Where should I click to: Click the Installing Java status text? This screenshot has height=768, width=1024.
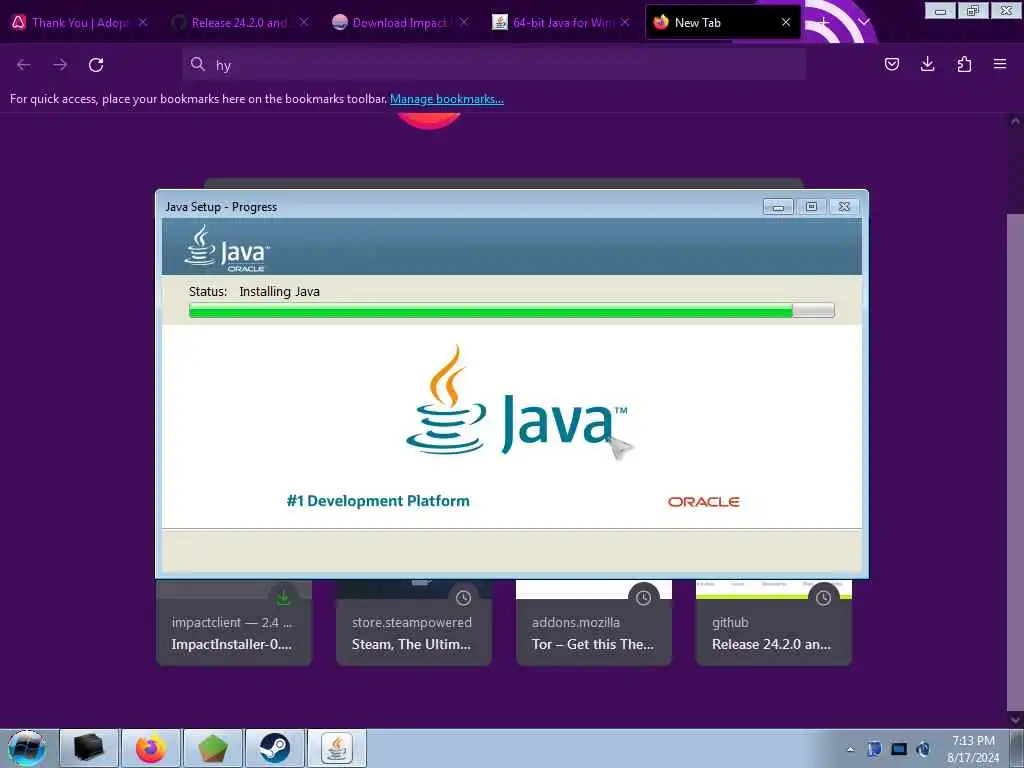coord(280,291)
